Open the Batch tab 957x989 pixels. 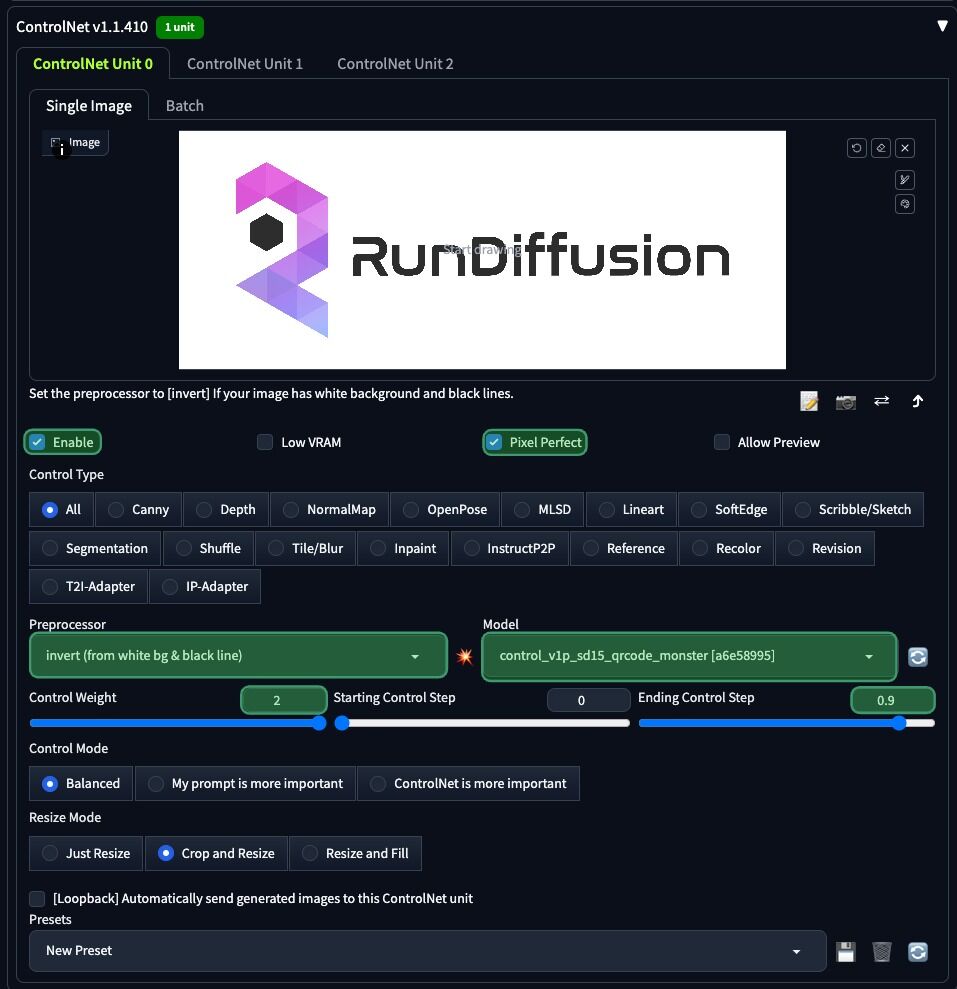coord(185,105)
